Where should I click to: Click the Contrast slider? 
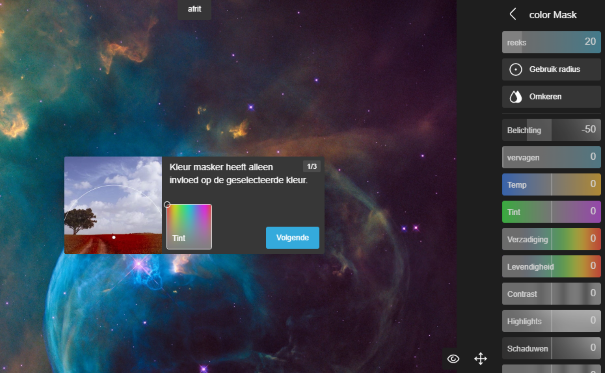click(551, 294)
